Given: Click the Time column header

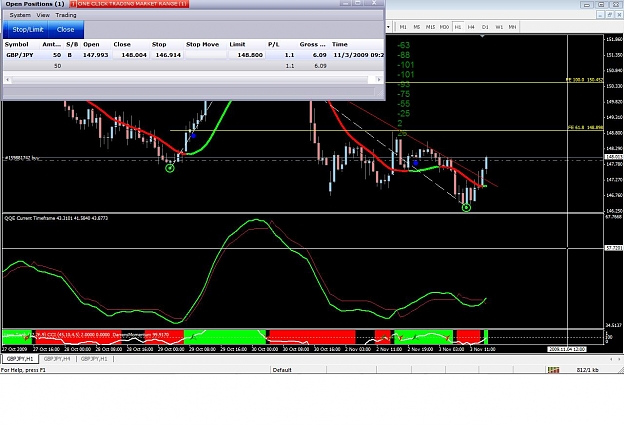Looking at the screenshot, I should tap(340, 44).
